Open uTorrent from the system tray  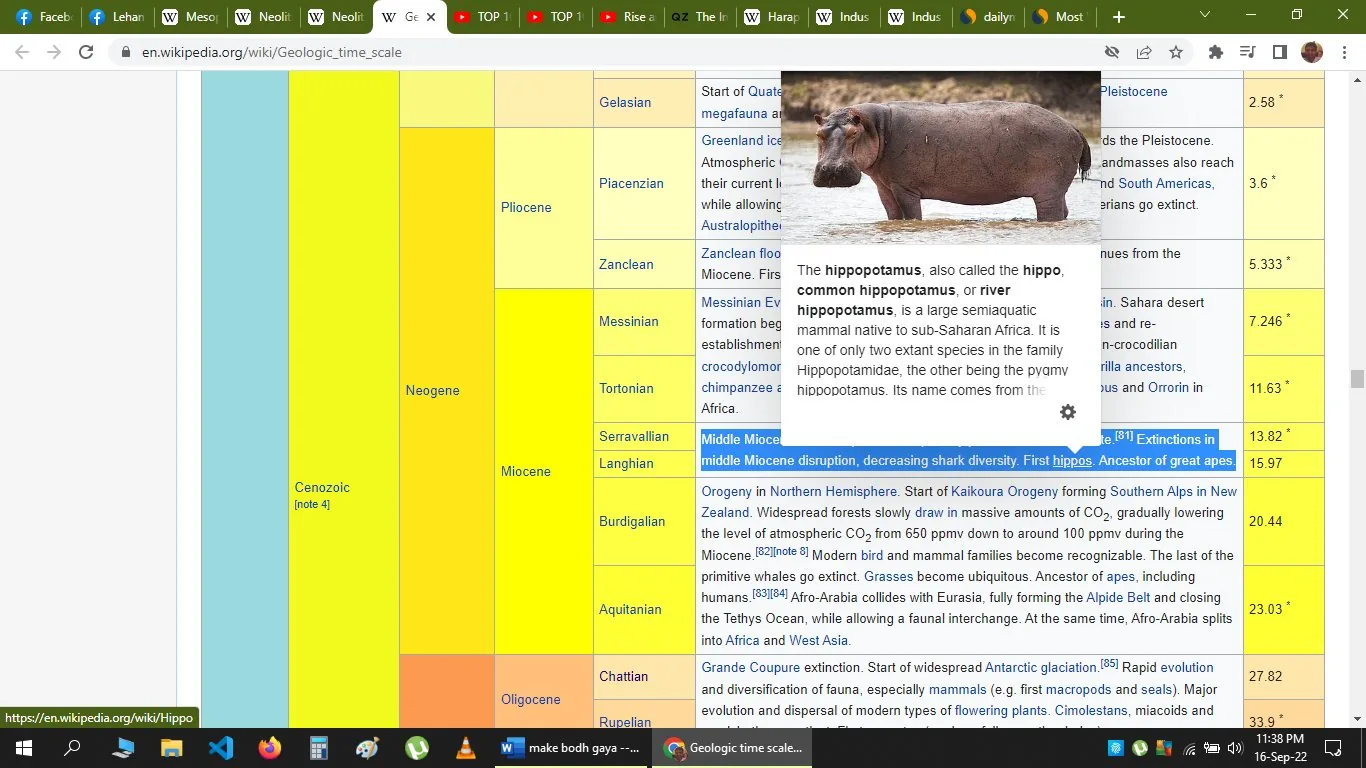[x=1139, y=747]
